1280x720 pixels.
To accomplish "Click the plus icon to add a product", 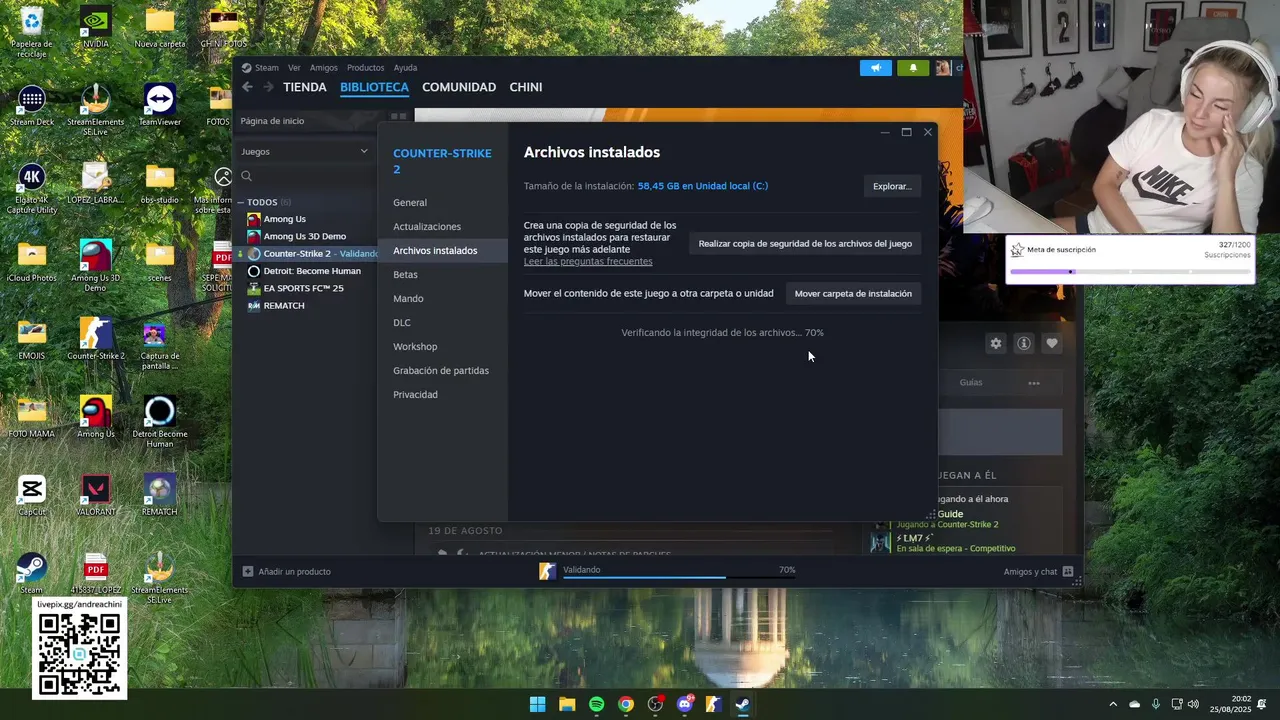I will [x=248, y=572].
